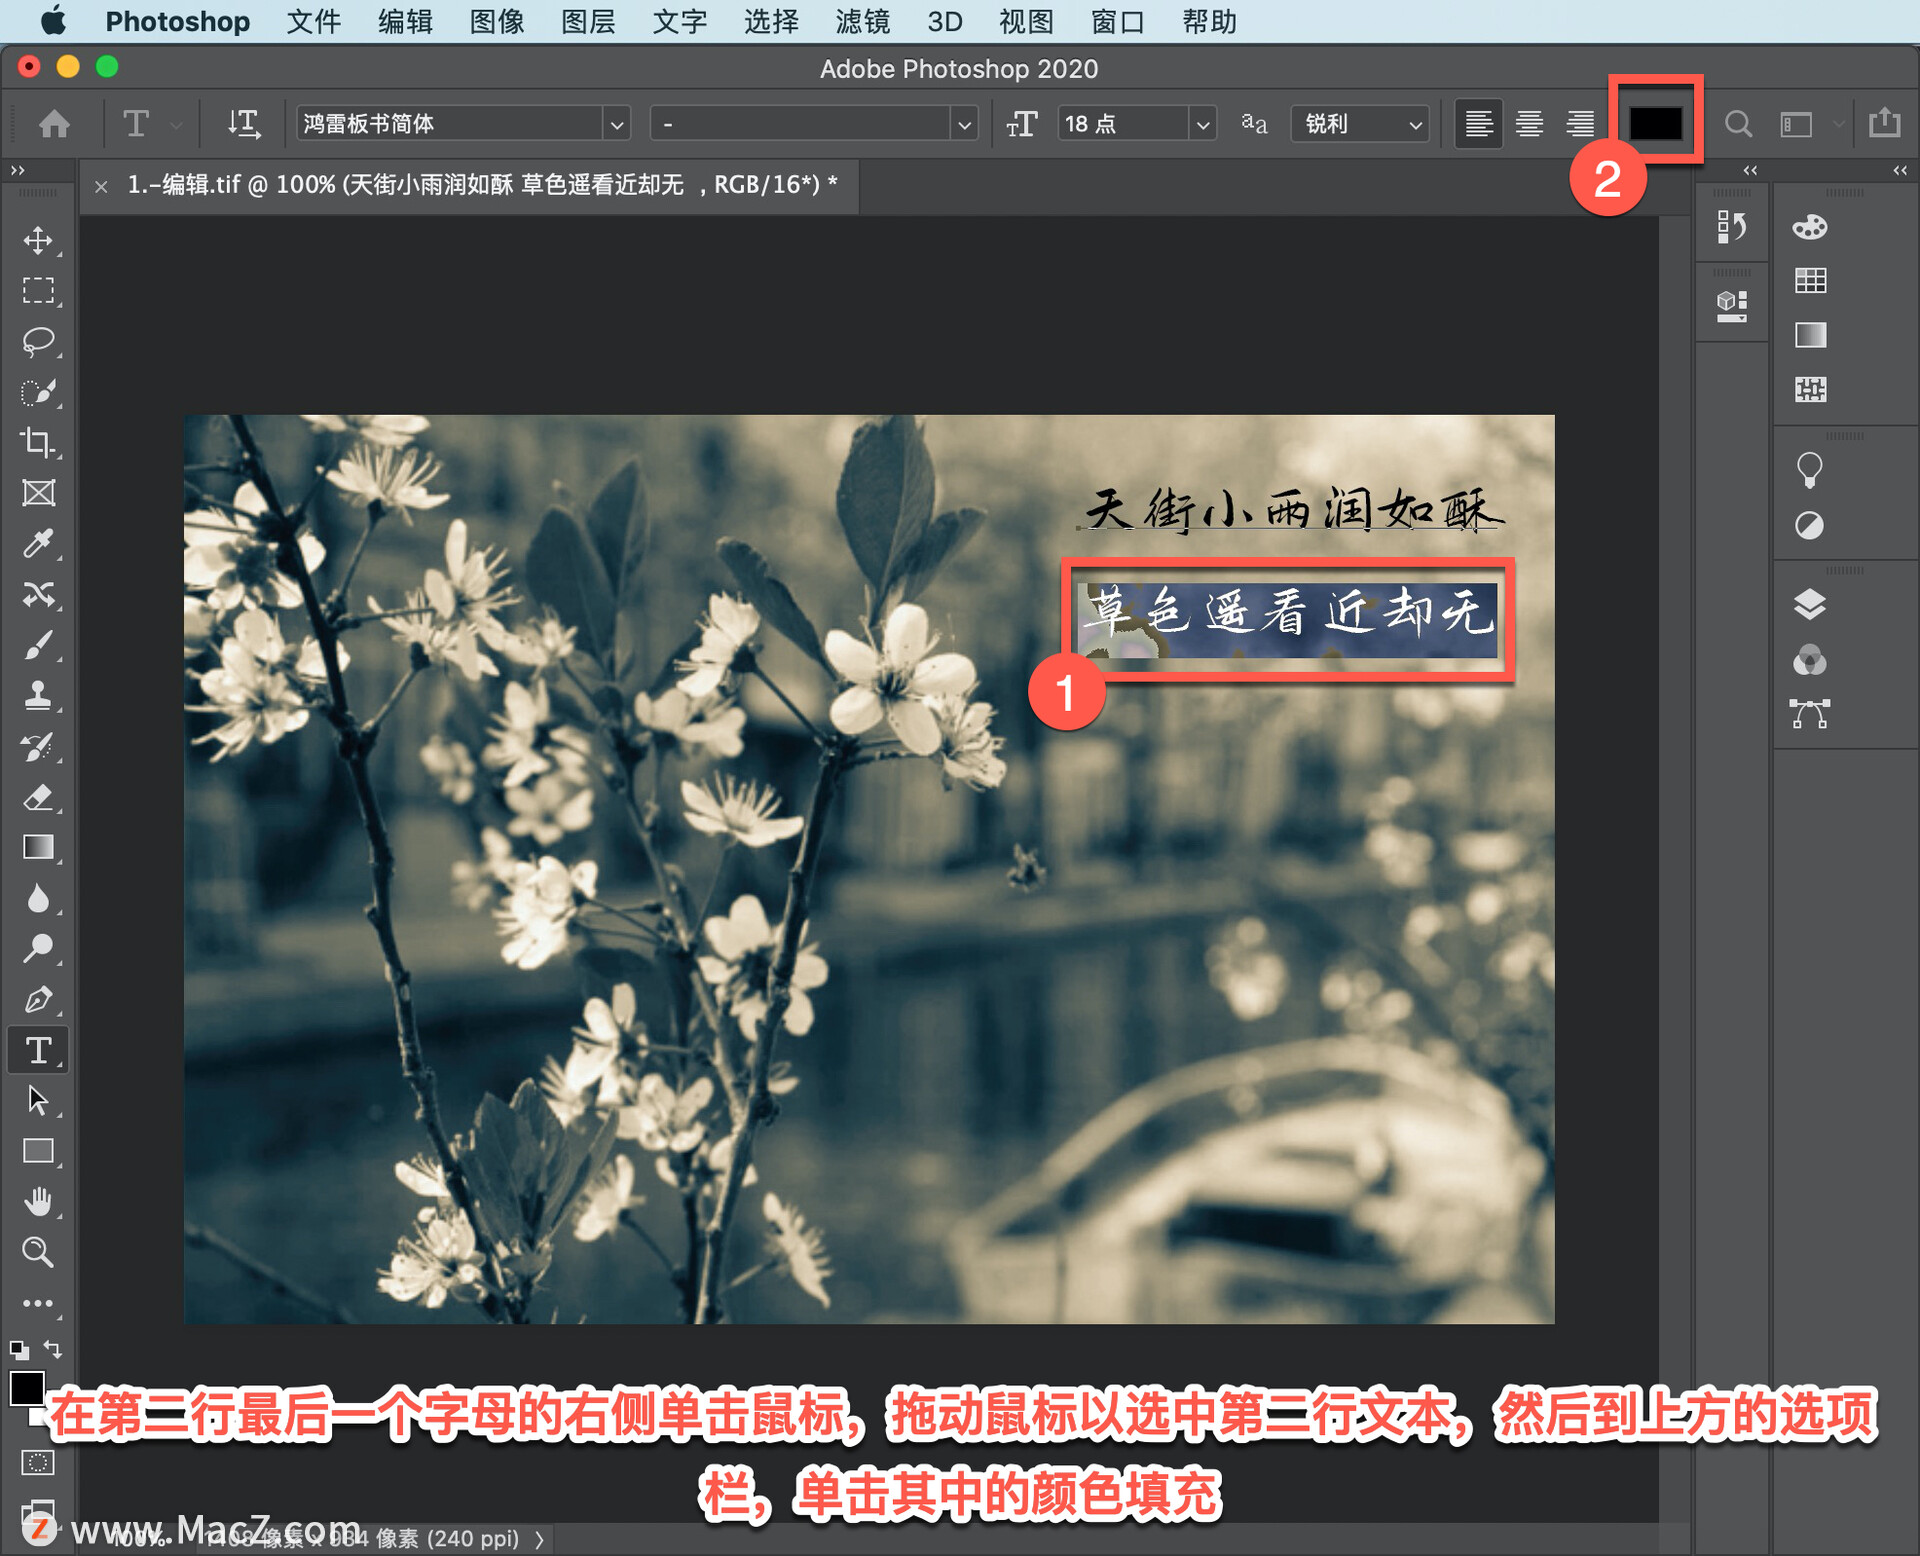Viewport: 1920px width, 1556px height.
Task: Open the Paths panel icon
Action: click(x=1810, y=714)
